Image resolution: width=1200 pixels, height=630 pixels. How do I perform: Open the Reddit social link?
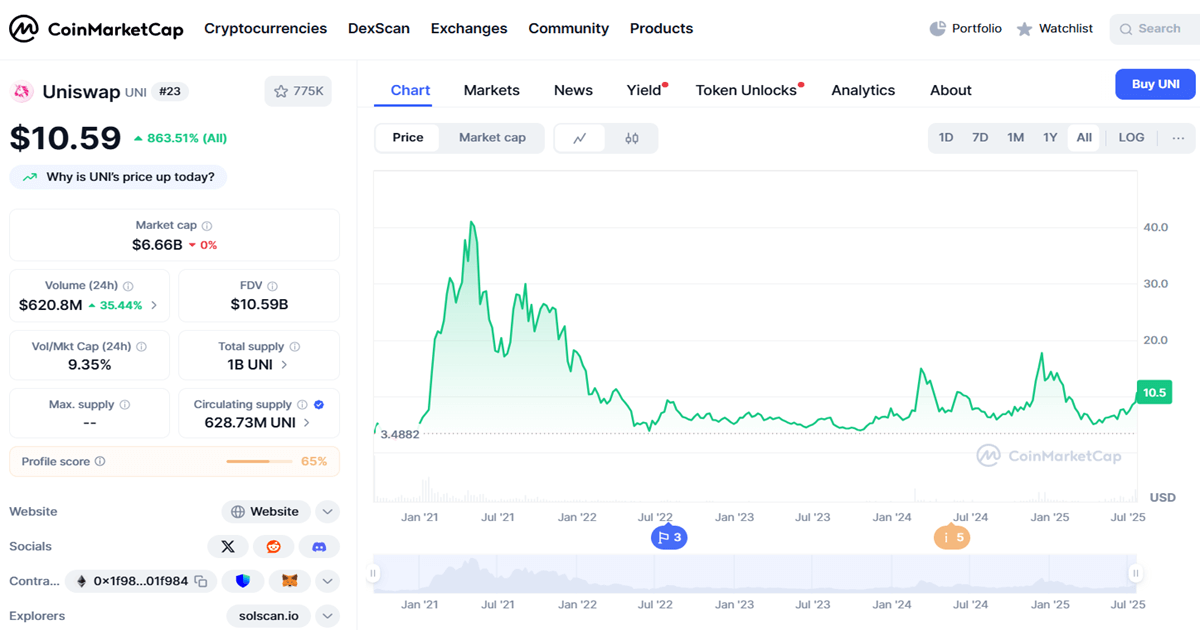coord(274,547)
